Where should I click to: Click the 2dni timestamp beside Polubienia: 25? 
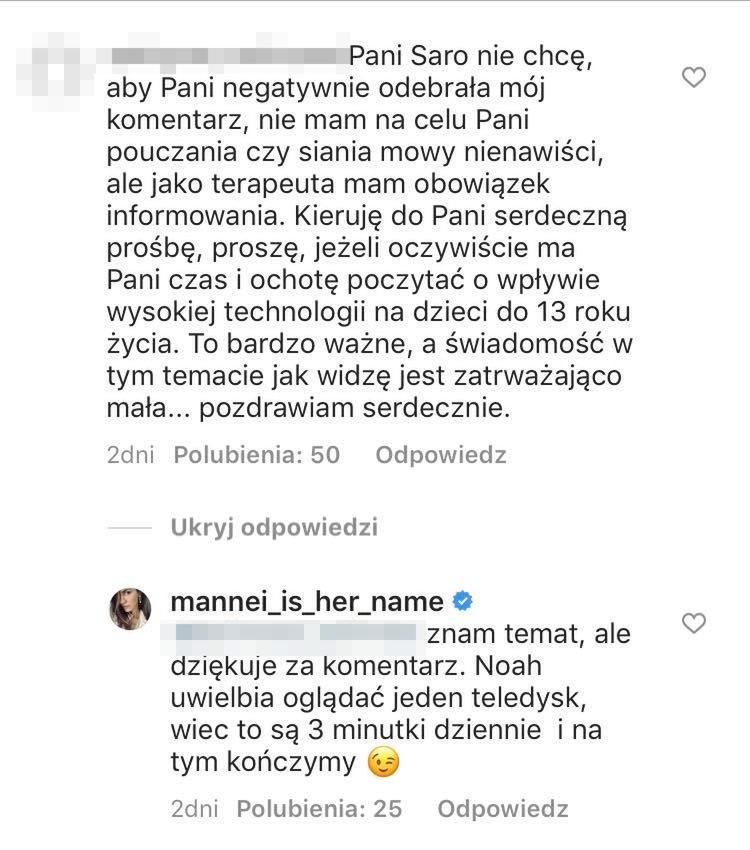point(192,808)
